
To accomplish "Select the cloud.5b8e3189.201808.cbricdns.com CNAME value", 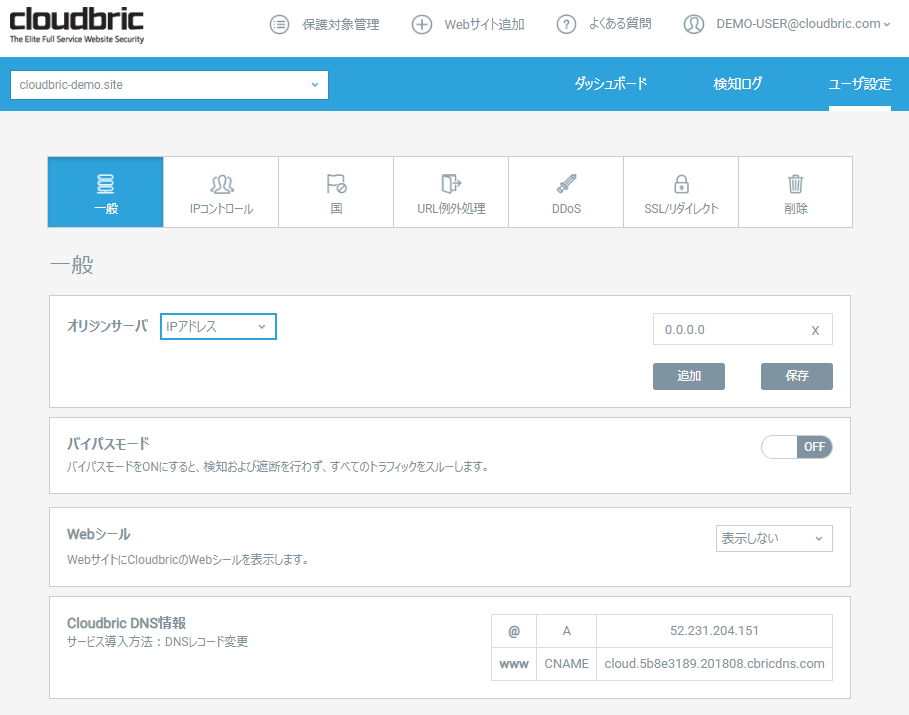I will point(714,664).
